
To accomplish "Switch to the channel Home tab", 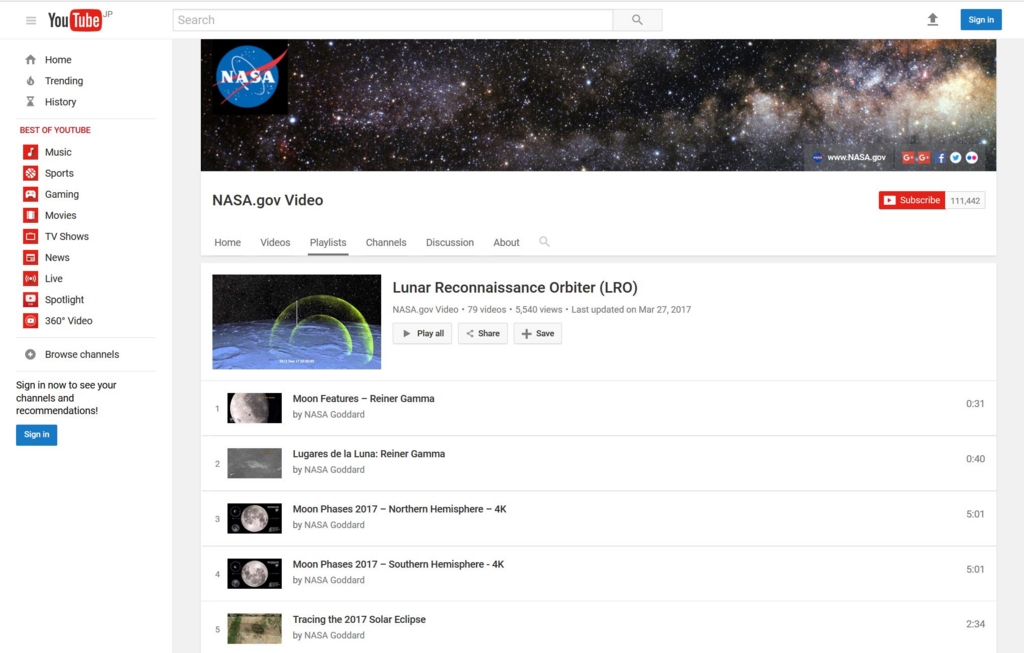I will pyautogui.click(x=227, y=242).
